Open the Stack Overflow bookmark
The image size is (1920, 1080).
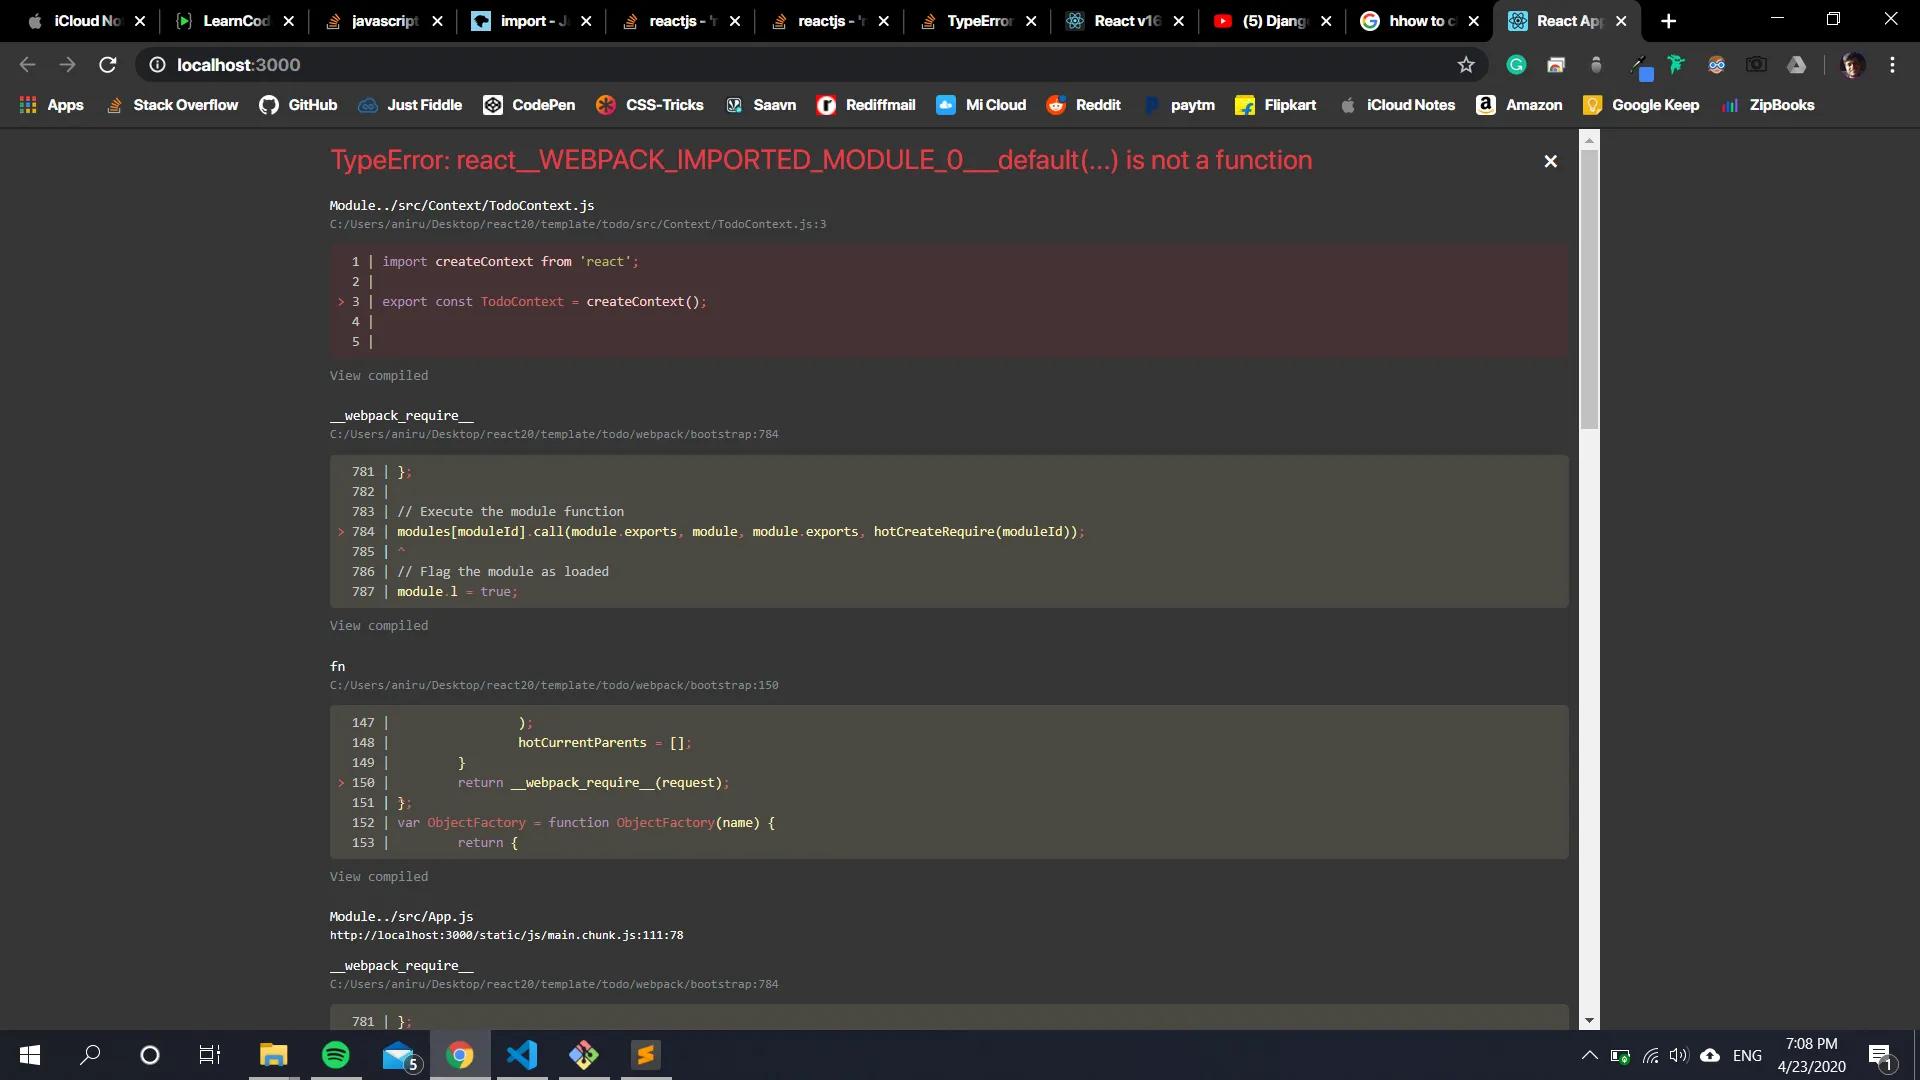point(173,105)
